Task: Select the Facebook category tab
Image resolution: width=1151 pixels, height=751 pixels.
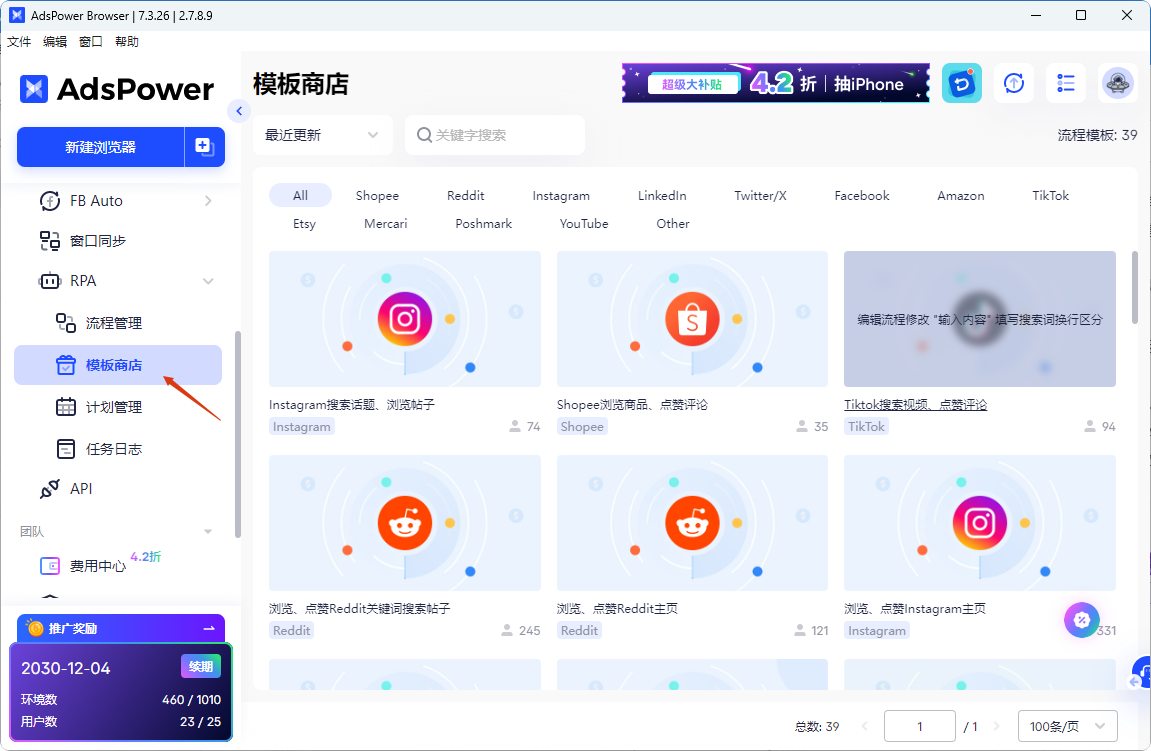Action: coord(862,195)
